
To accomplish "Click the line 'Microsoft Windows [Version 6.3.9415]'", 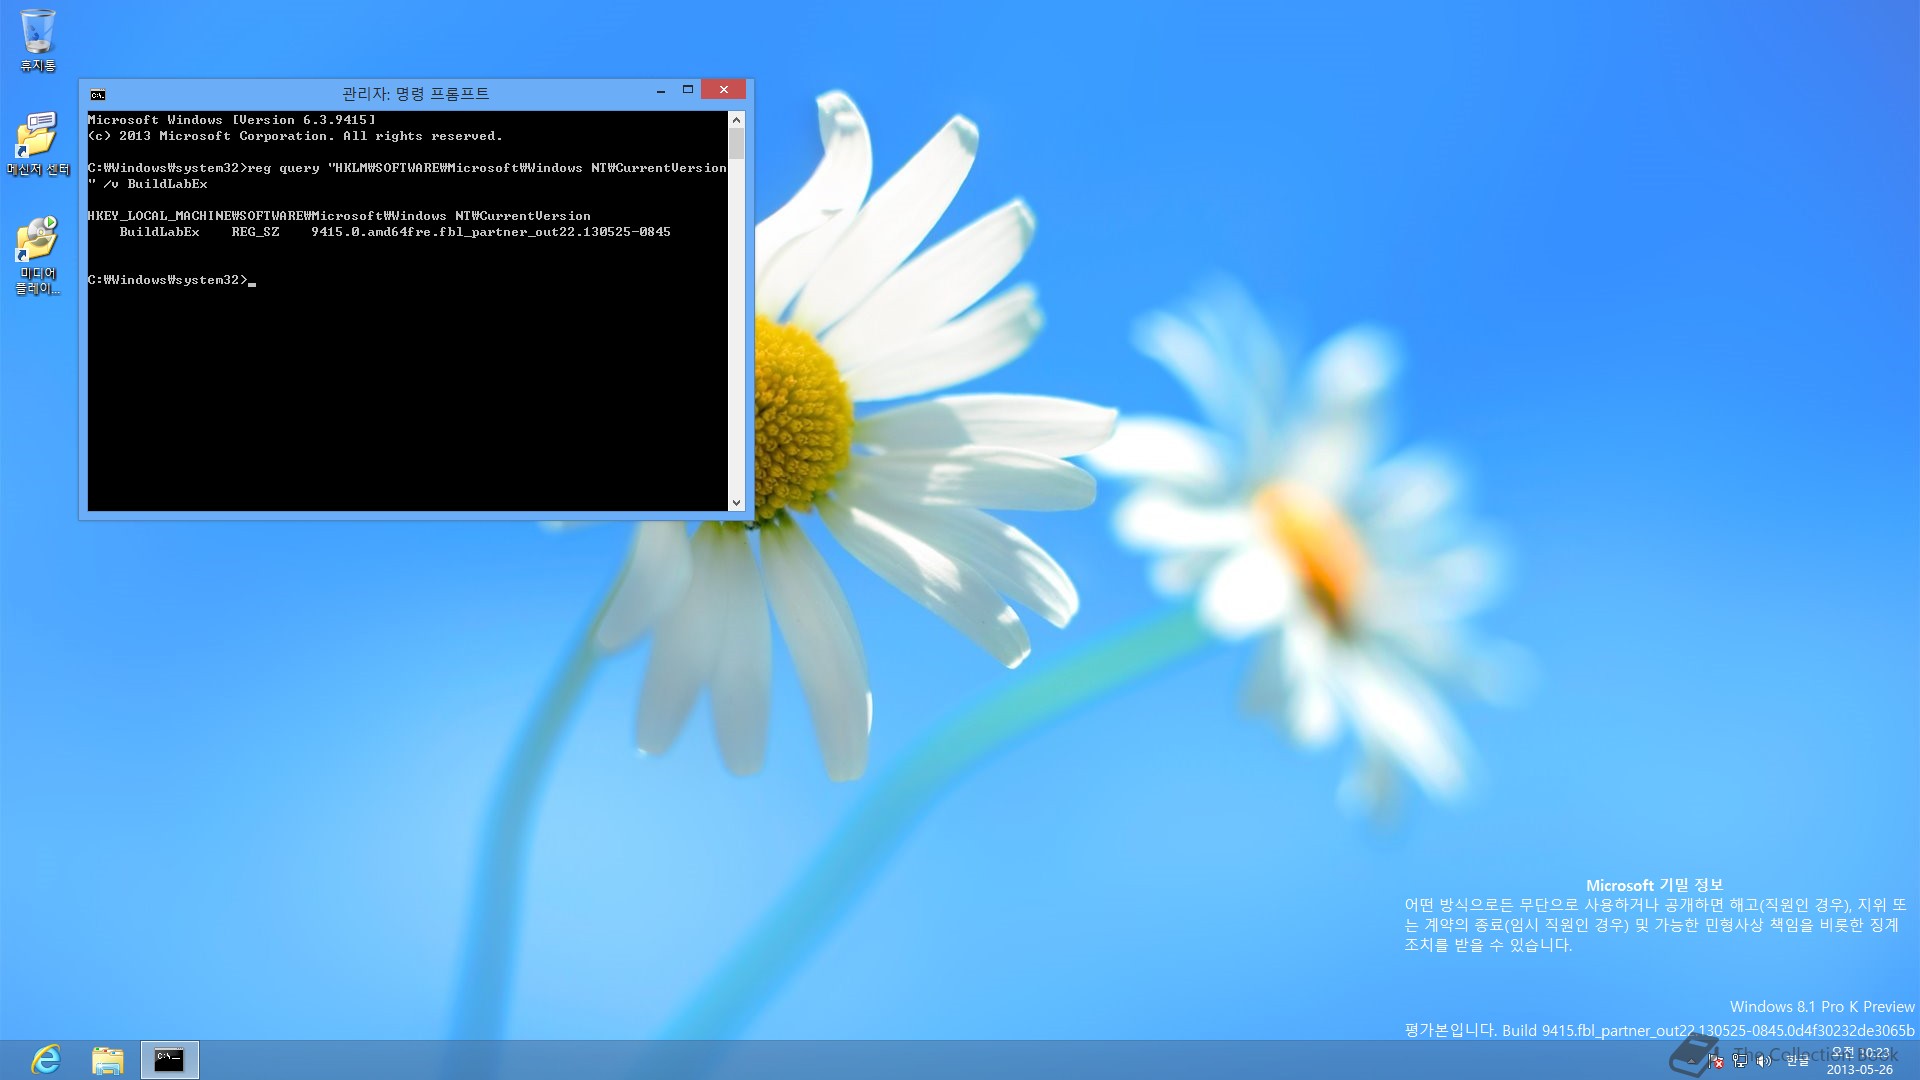I will [x=232, y=120].
